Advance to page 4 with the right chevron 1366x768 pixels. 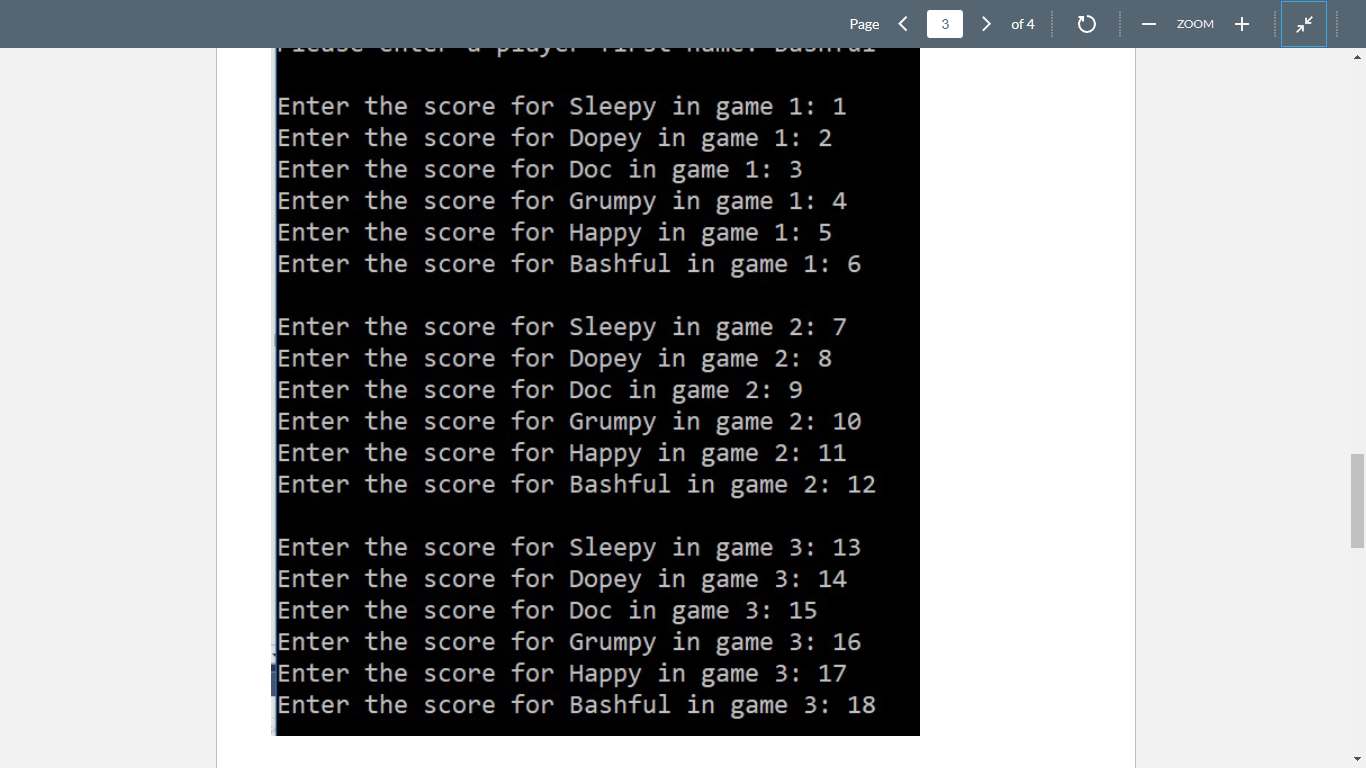coord(986,23)
